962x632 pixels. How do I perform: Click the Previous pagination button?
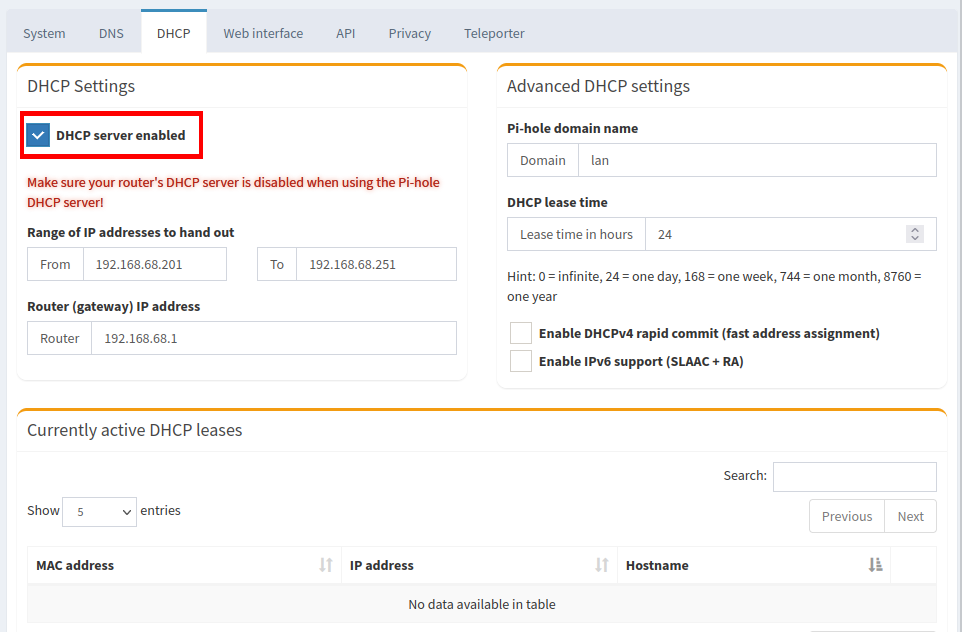[846, 516]
